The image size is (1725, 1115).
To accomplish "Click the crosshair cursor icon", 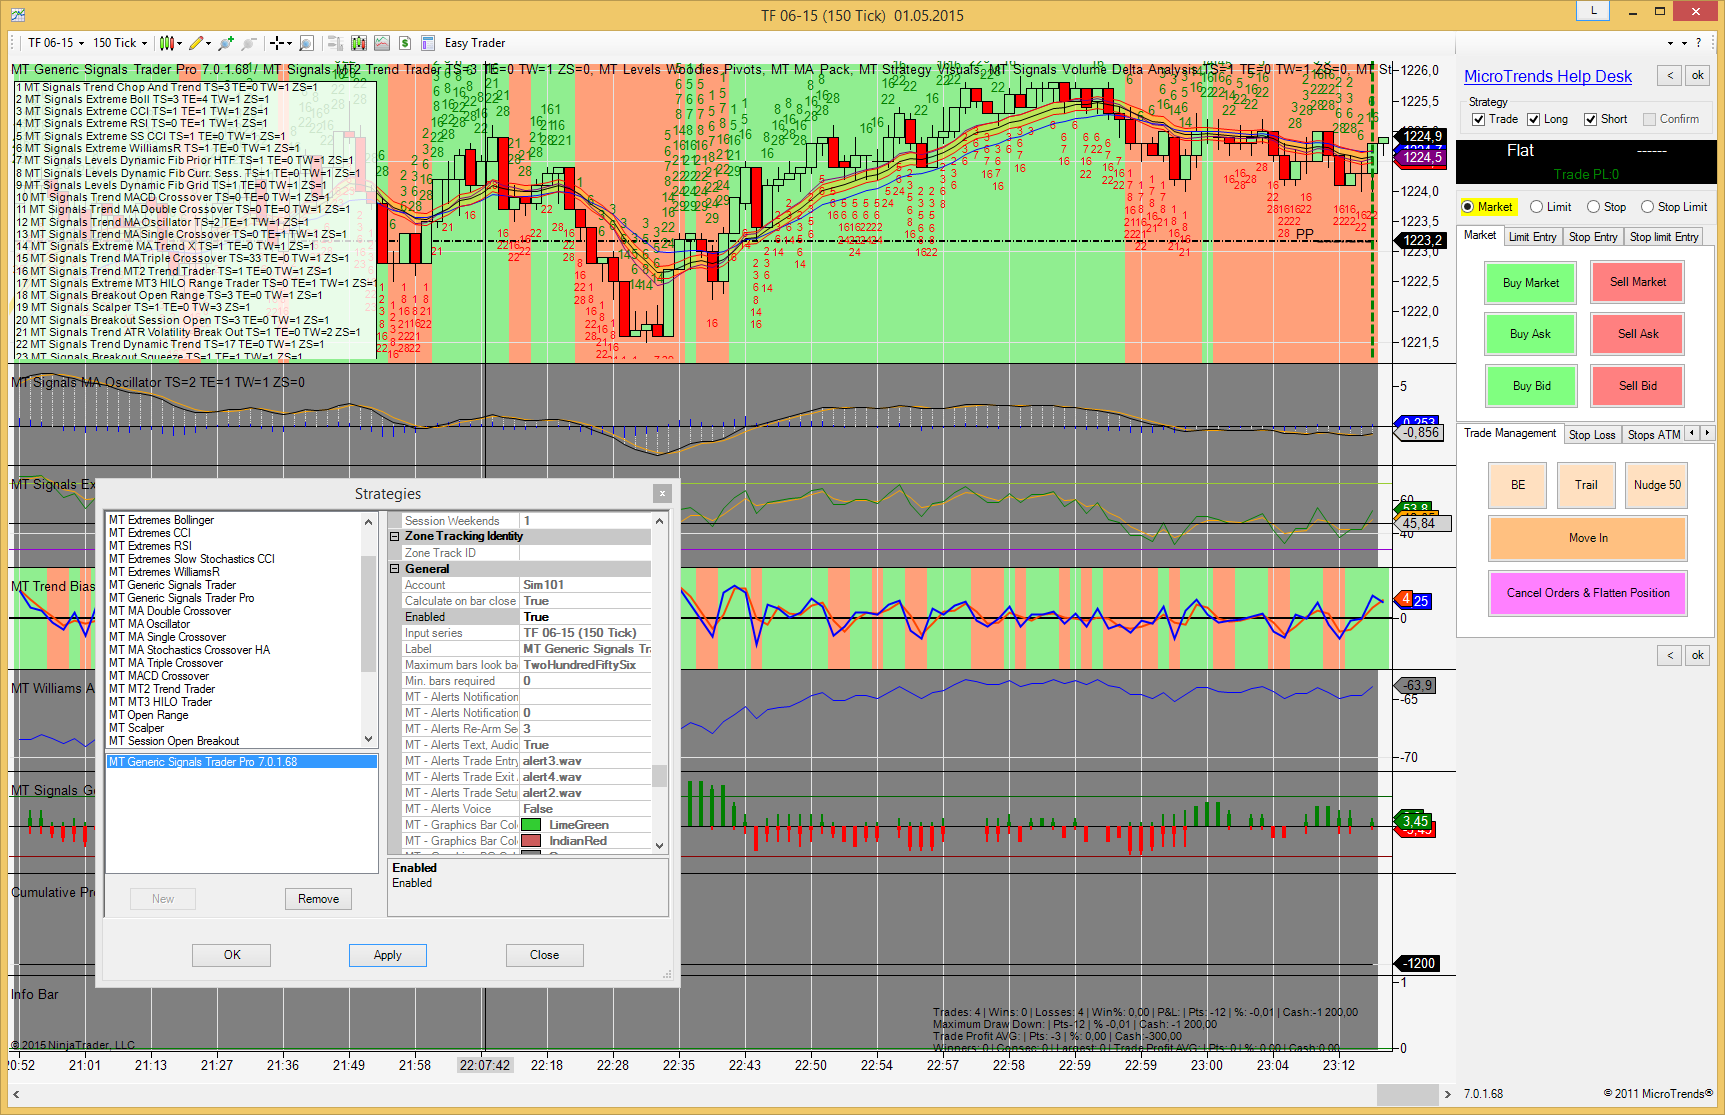I will tap(276, 43).
